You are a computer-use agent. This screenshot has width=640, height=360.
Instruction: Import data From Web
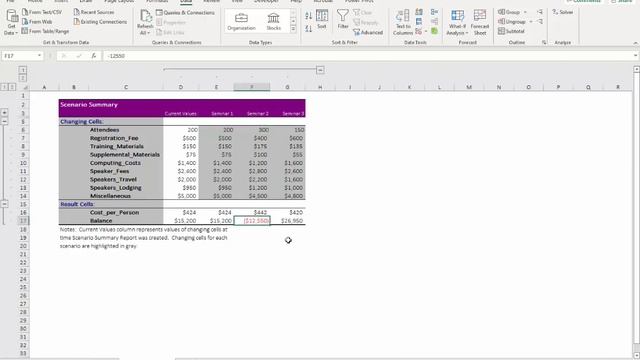click(37, 22)
